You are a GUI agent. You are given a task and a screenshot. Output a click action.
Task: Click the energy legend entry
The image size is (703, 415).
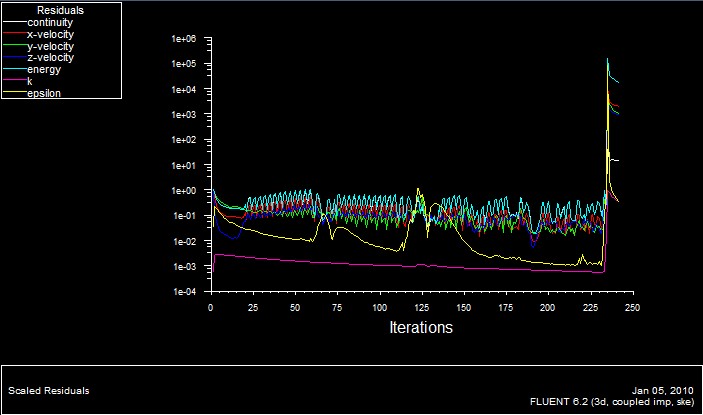(44, 70)
